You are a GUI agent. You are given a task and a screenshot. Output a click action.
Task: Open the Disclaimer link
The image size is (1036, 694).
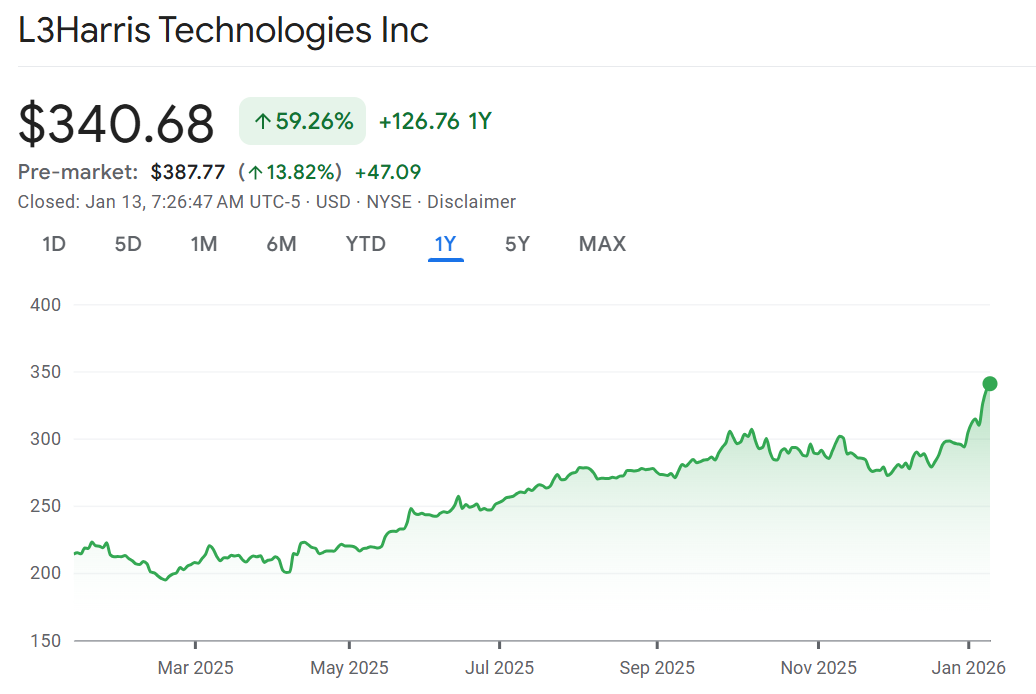pos(471,202)
